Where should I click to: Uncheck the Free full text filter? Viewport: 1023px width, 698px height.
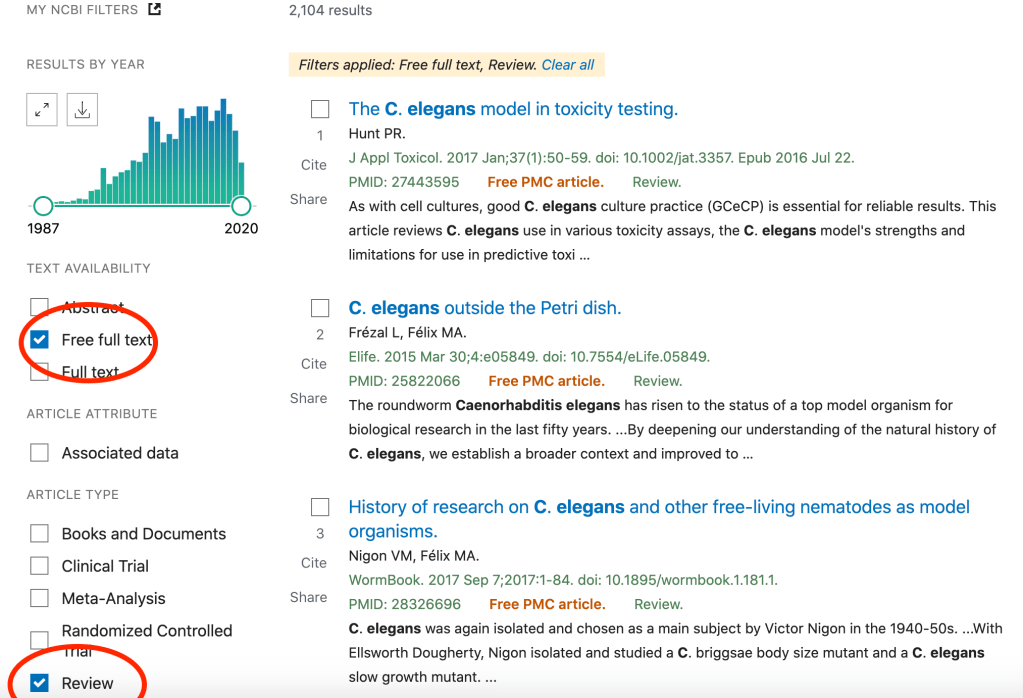click(40, 340)
